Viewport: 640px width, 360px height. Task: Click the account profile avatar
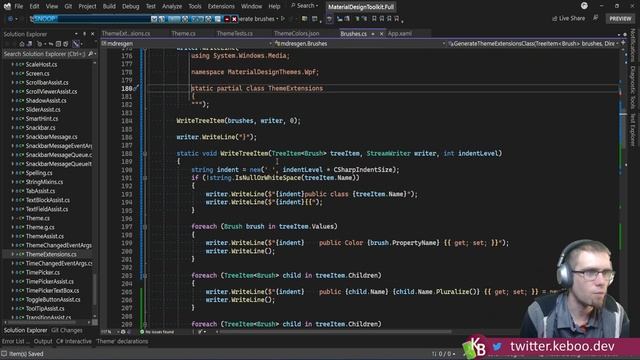[x=584, y=6]
